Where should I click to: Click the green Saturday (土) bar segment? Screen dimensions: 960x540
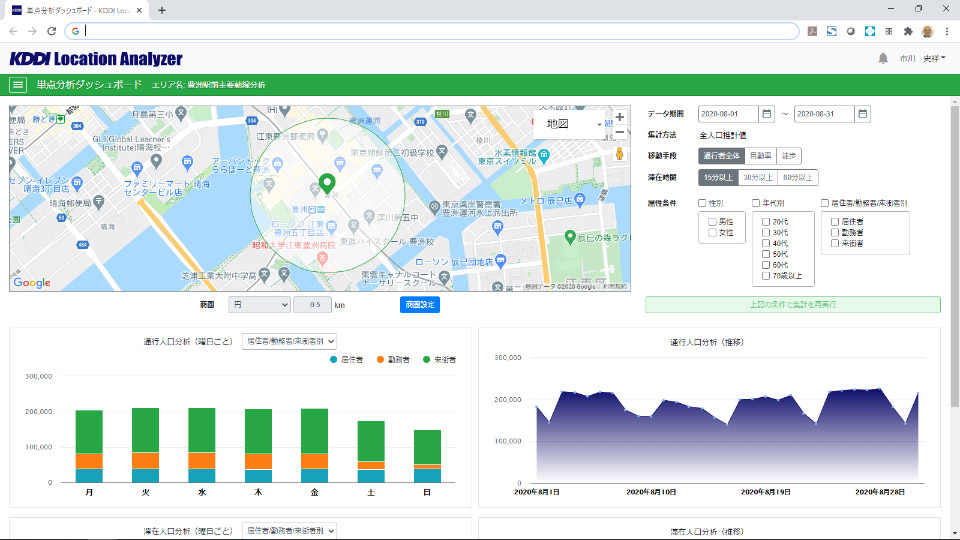[371, 441]
